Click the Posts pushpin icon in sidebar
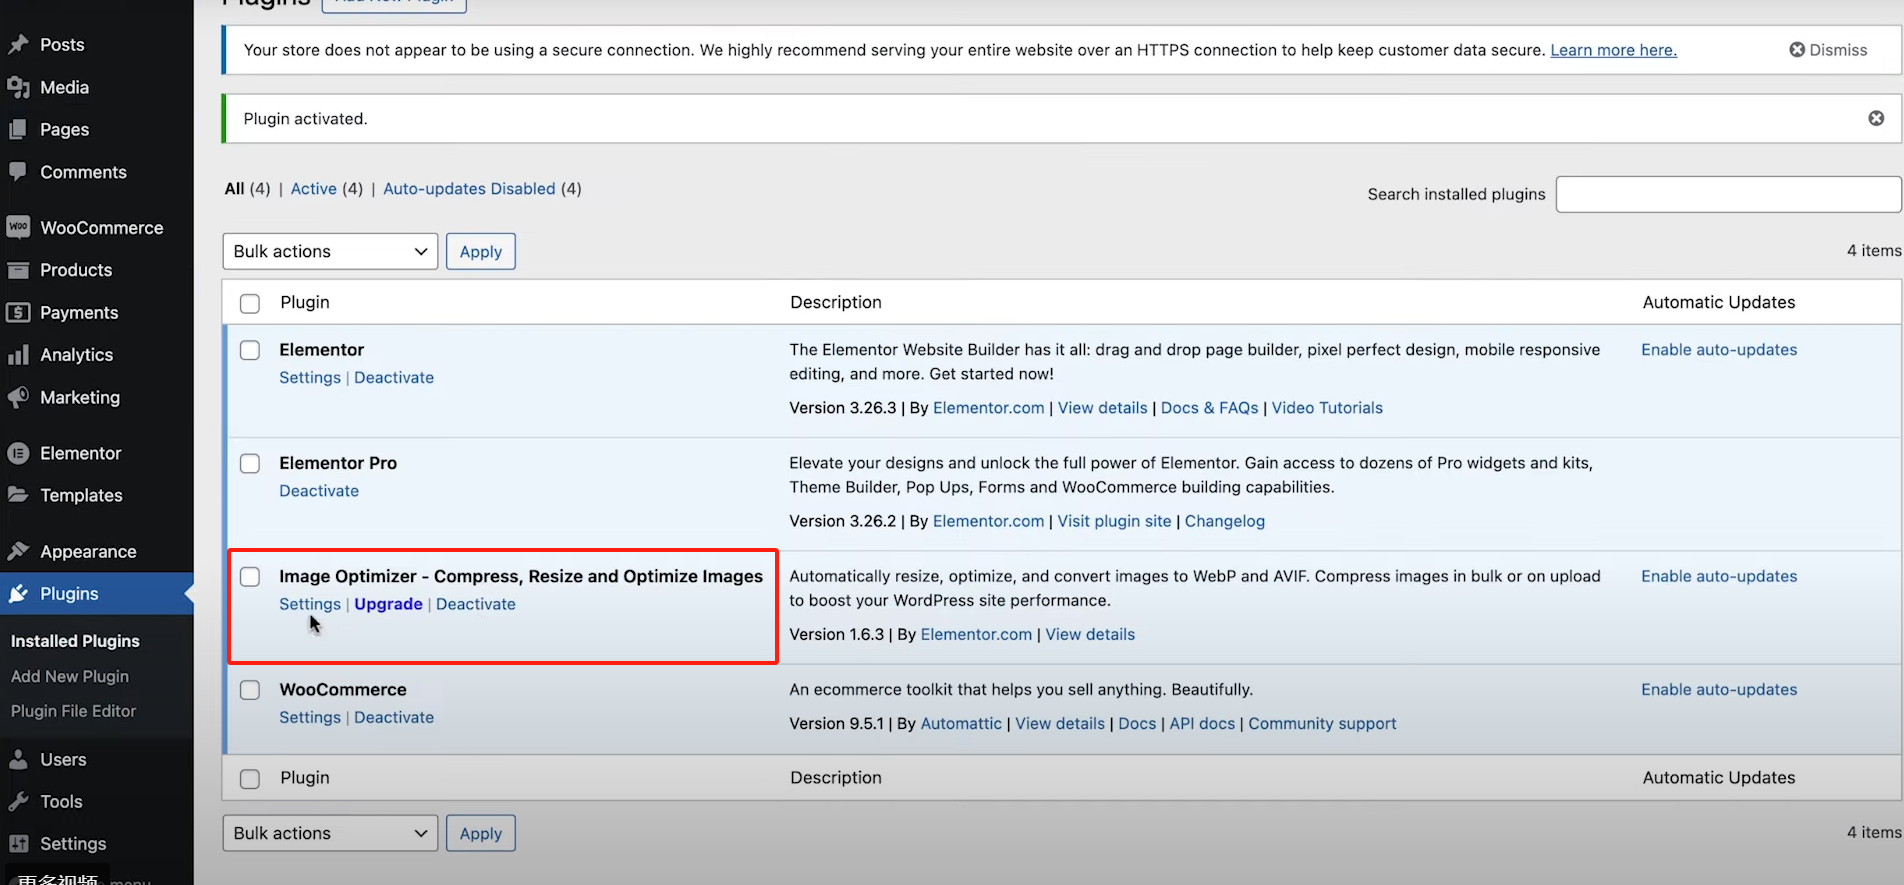1904x885 pixels. [18, 45]
